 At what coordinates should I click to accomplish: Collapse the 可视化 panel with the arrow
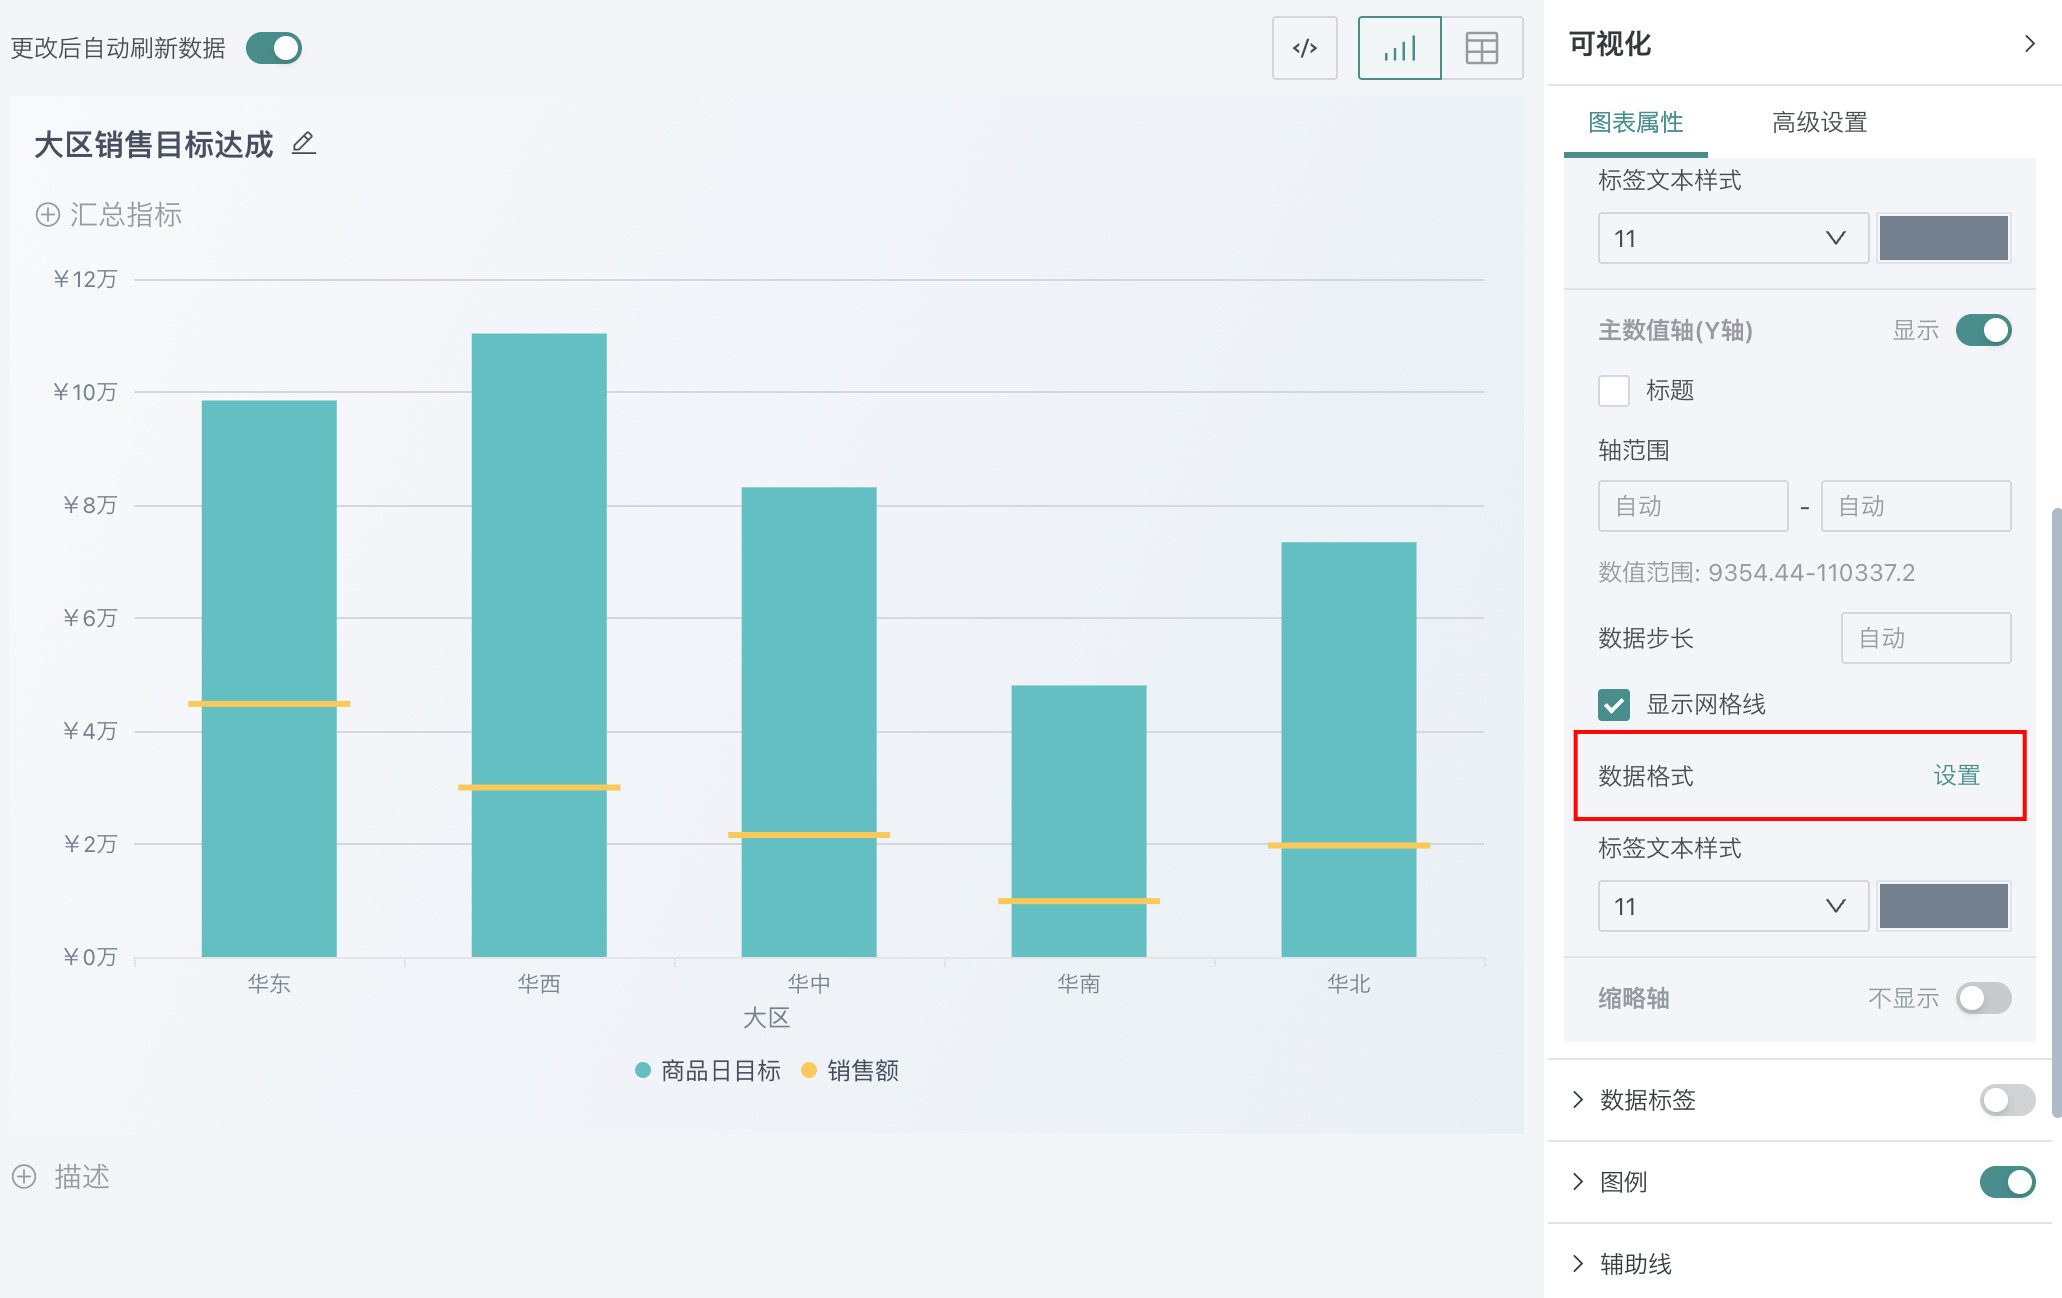point(2029,44)
